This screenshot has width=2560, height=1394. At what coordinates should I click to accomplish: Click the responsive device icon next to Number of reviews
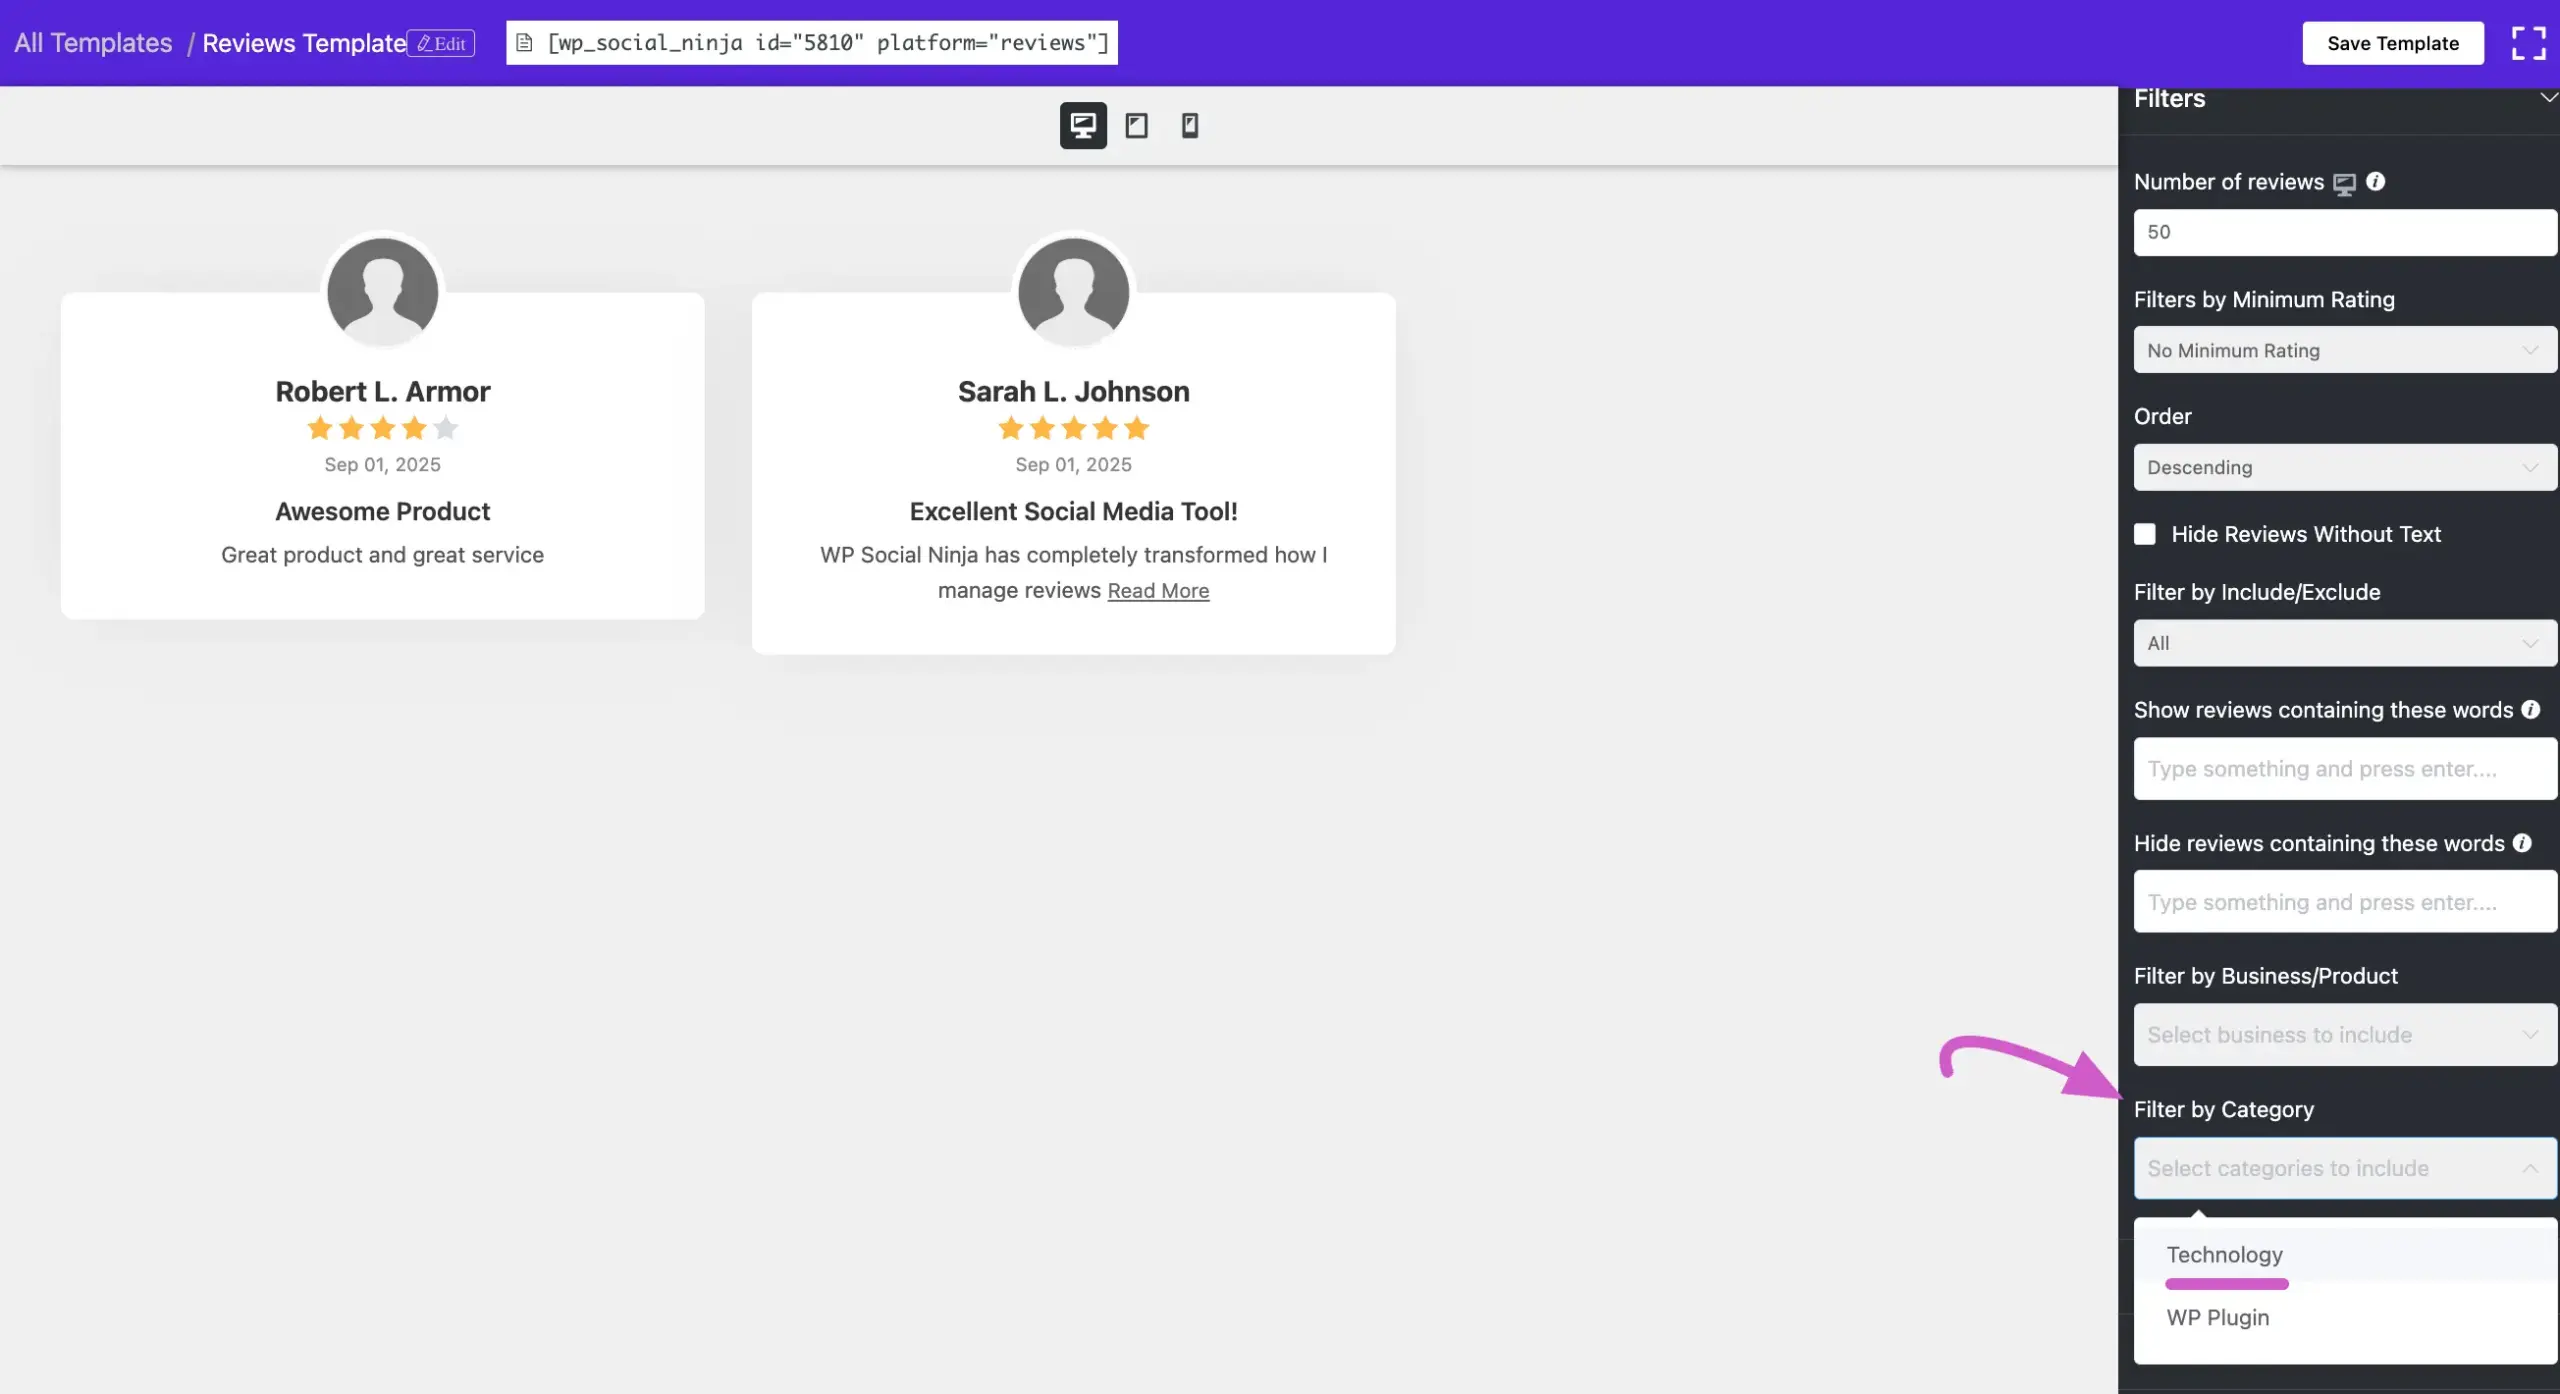tap(2344, 183)
